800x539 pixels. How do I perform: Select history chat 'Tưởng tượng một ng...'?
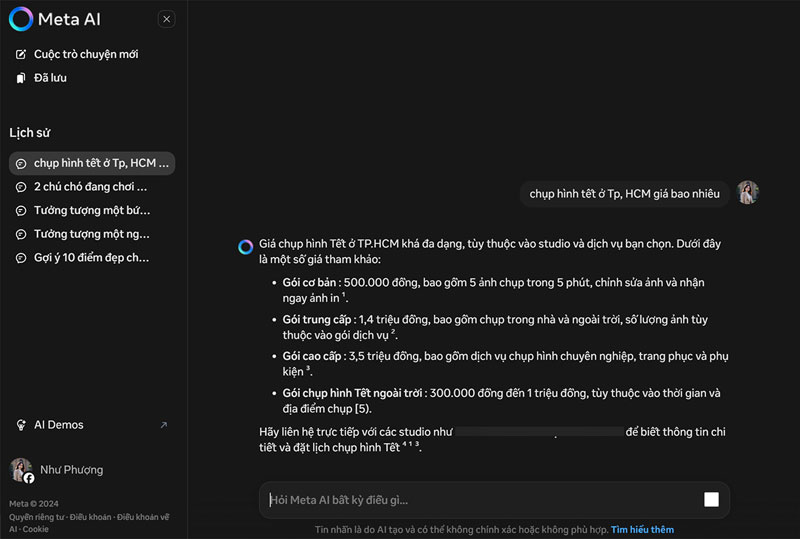(91, 234)
